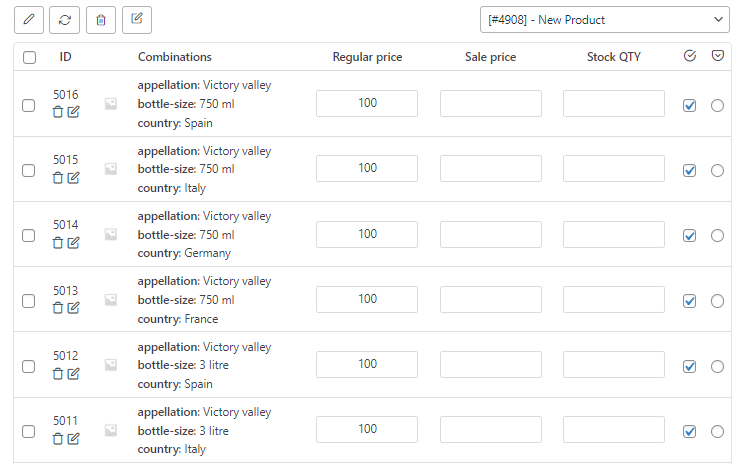This screenshot has height=464, width=736.
Task: Tick the select-all checkbox in table header
Action: click(x=29, y=57)
